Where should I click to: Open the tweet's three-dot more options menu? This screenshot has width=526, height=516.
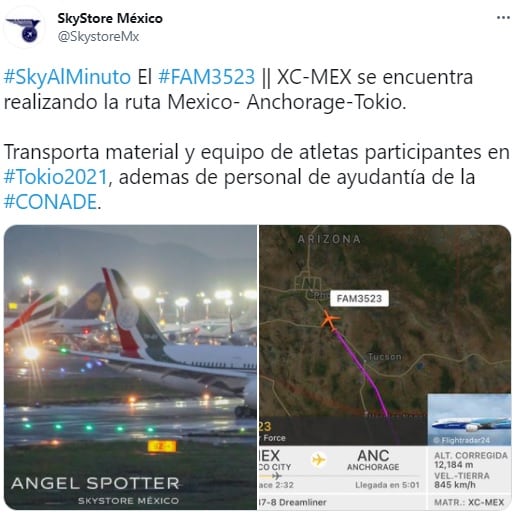coord(503,18)
